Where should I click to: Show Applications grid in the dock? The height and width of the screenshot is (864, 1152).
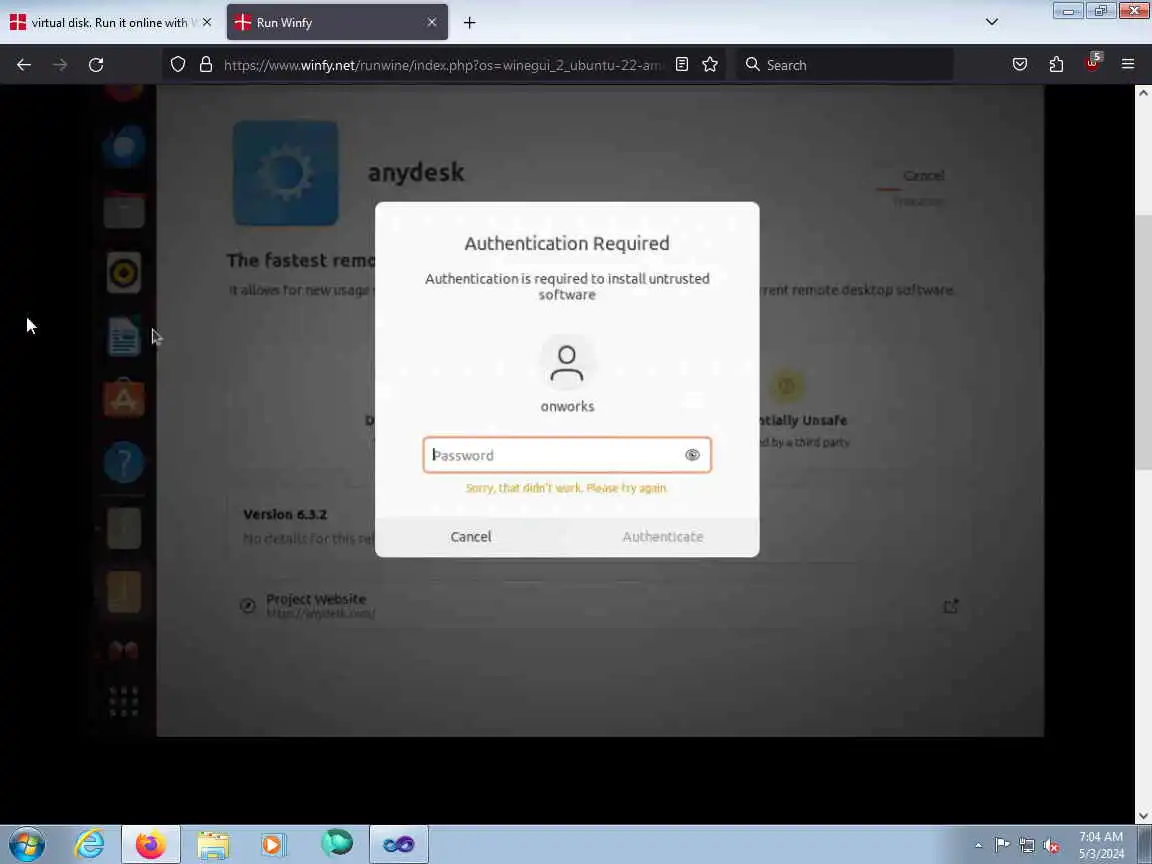(x=123, y=702)
